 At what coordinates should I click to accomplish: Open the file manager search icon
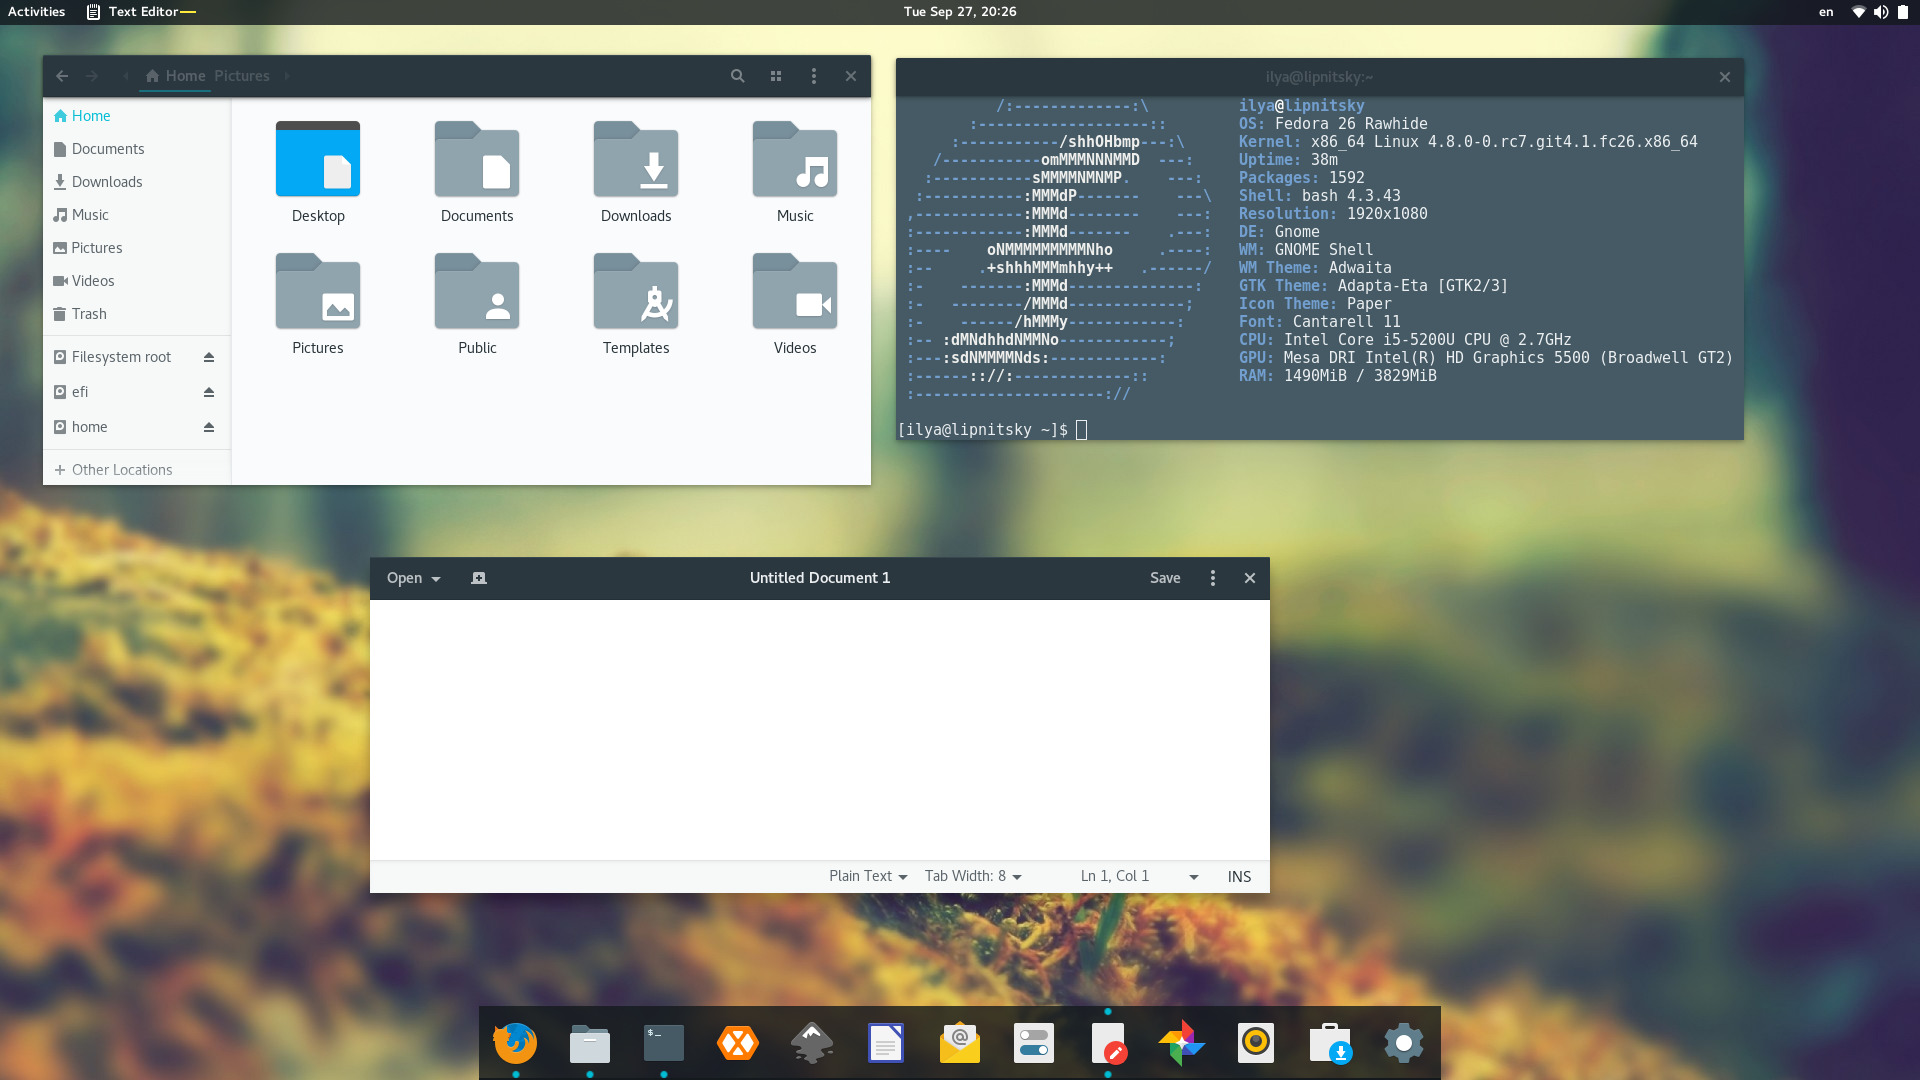(x=738, y=76)
